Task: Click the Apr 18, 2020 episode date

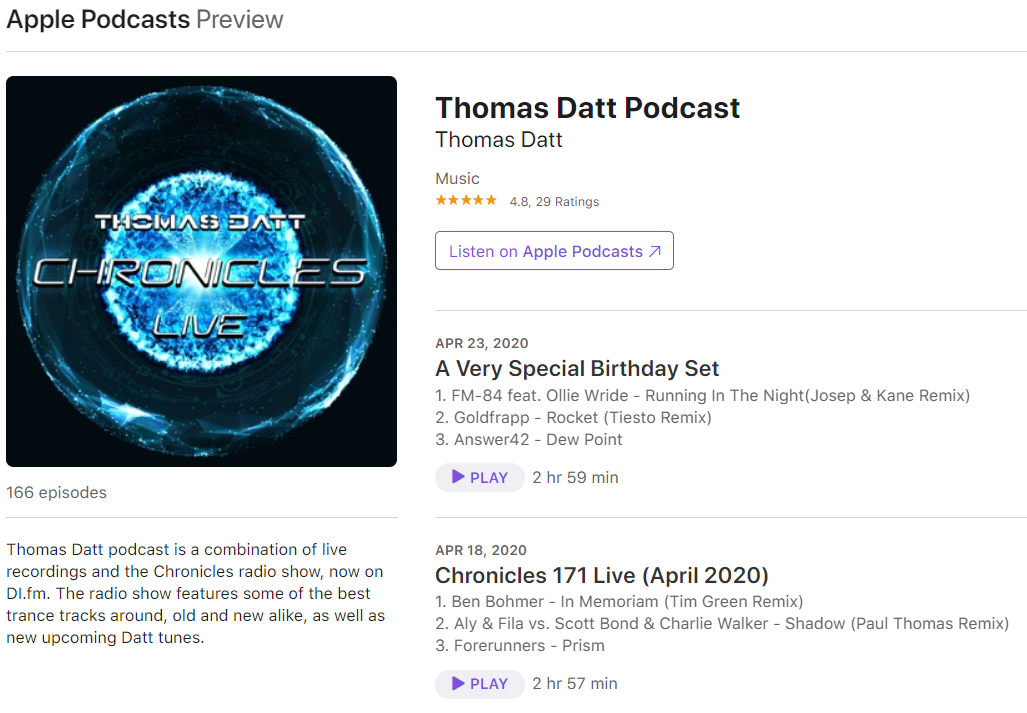Action: point(481,550)
